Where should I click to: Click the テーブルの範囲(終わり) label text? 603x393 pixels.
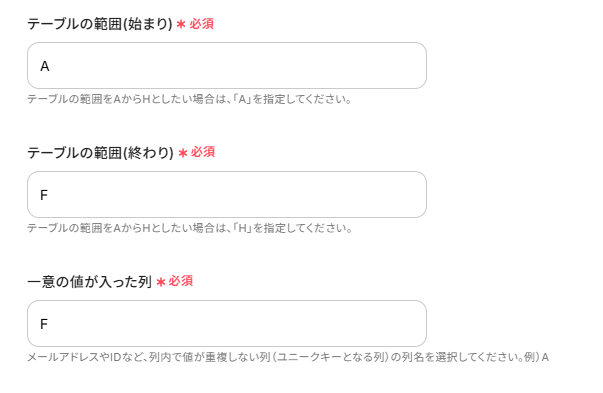point(101,153)
